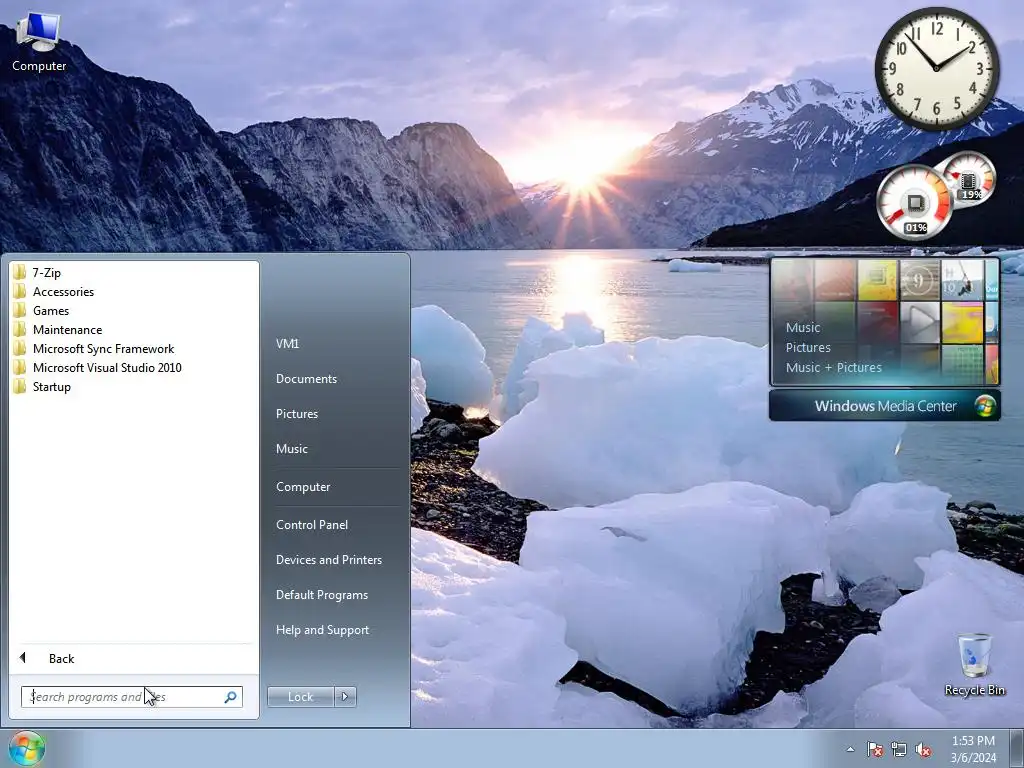Click the network tray icon
1024x768 pixels.
click(899, 749)
